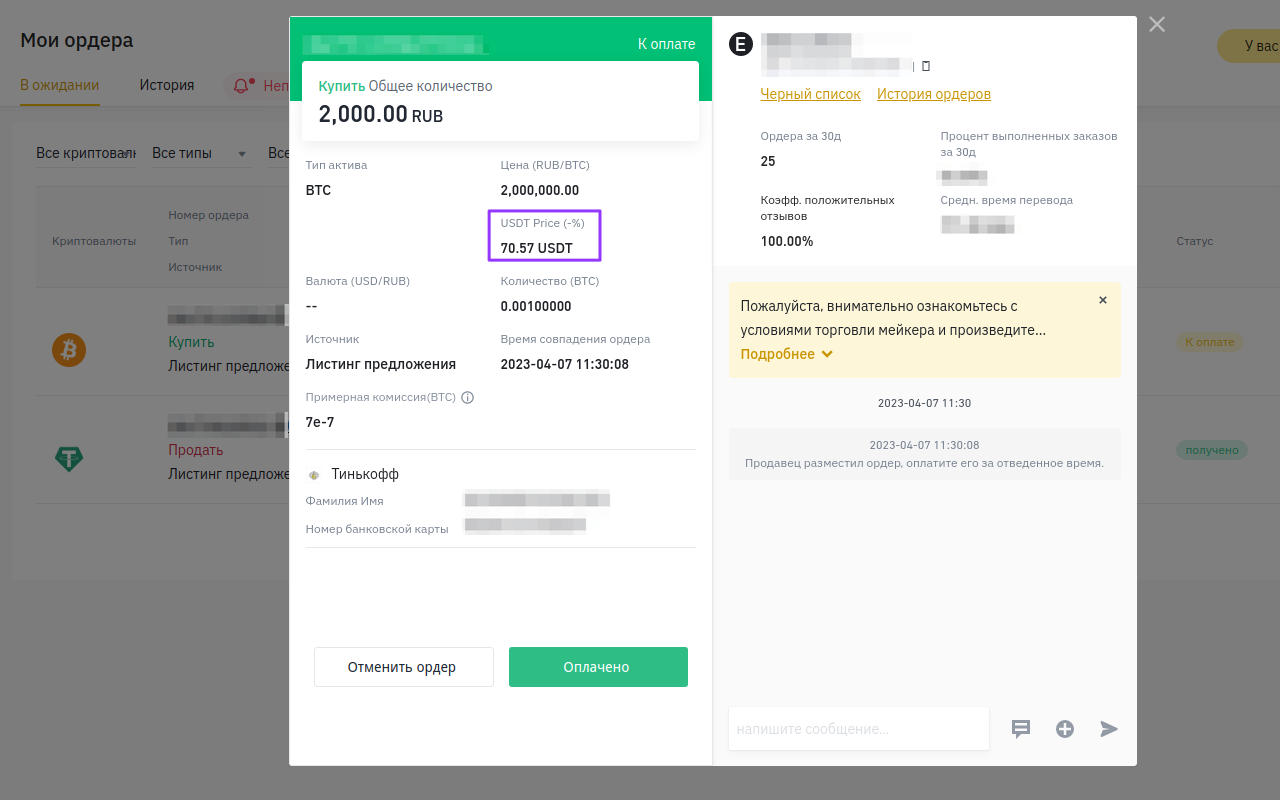Switch to the История tab
The width and height of the screenshot is (1280, 800).
pos(167,86)
